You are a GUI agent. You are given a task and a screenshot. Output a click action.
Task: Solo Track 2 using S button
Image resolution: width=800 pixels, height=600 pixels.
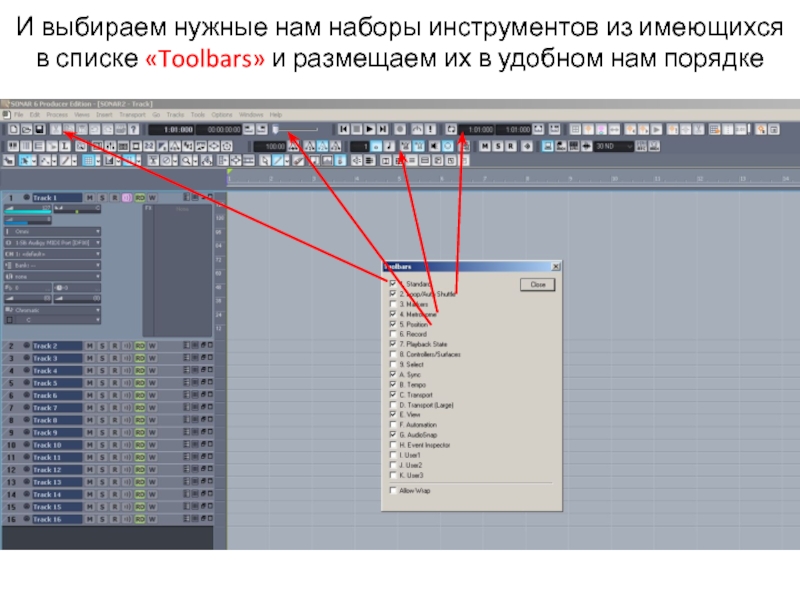click(102, 346)
